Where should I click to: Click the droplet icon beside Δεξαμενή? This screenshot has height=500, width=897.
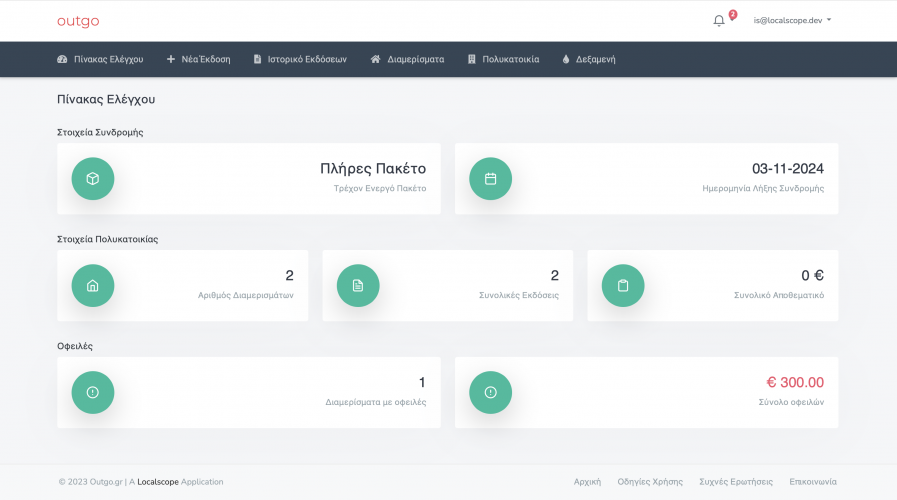pyautogui.click(x=566, y=59)
